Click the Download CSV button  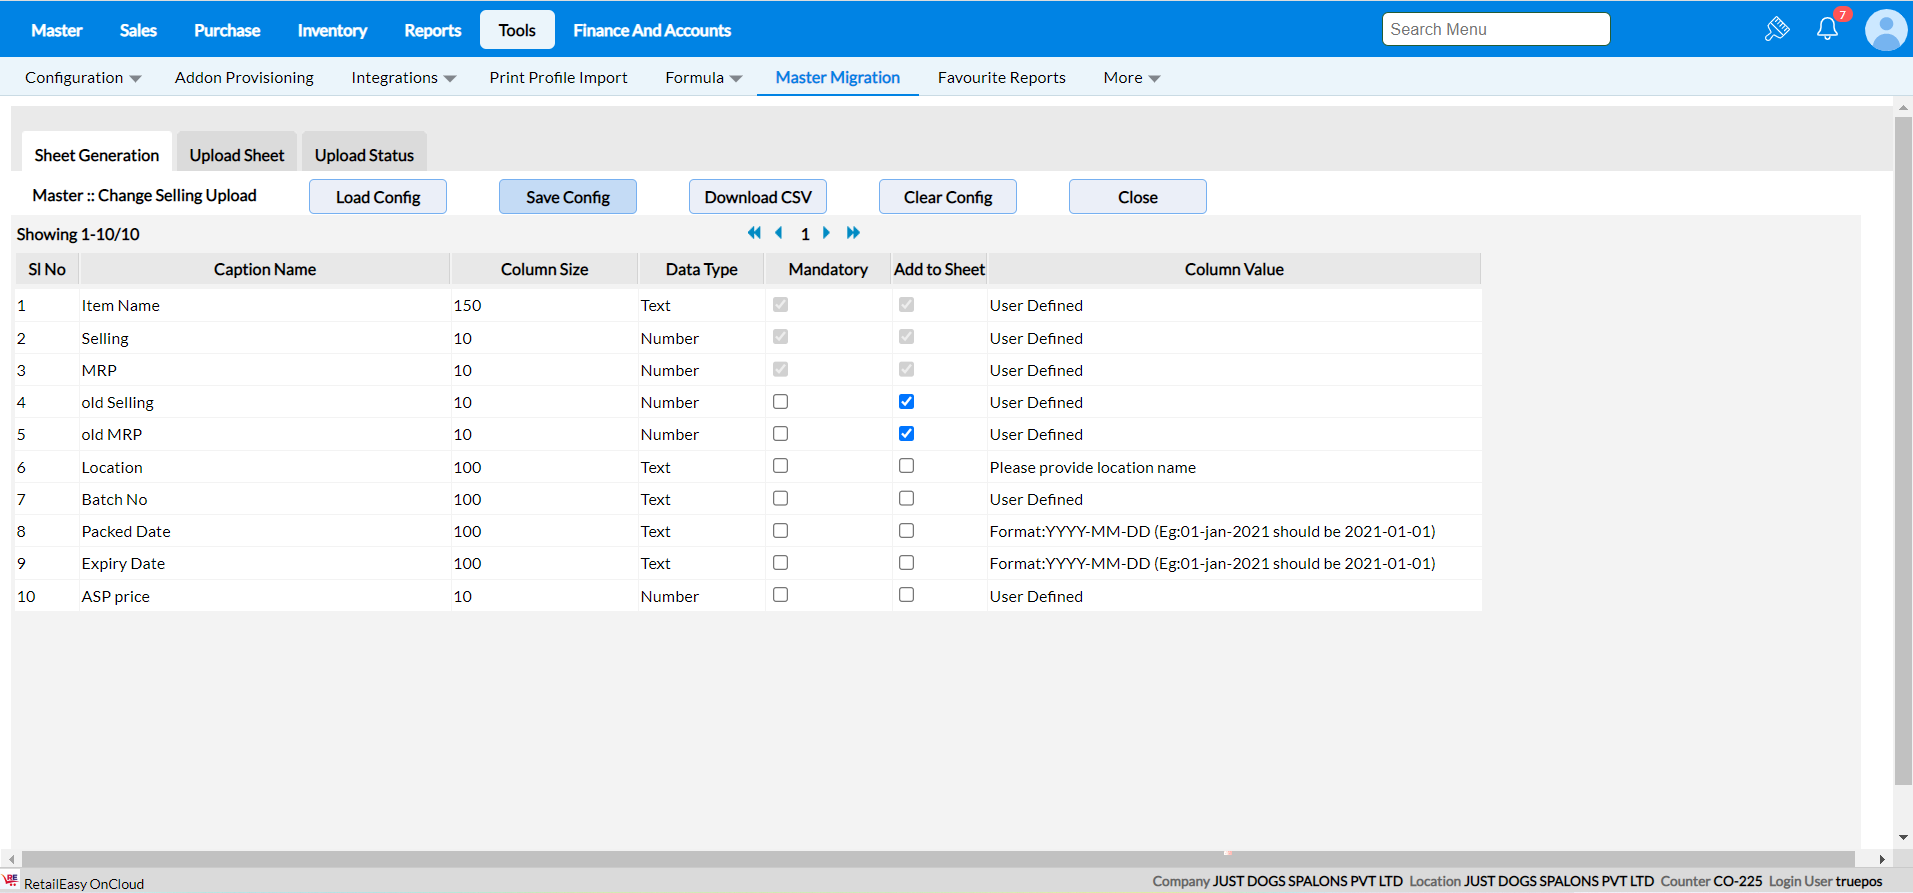[757, 197]
